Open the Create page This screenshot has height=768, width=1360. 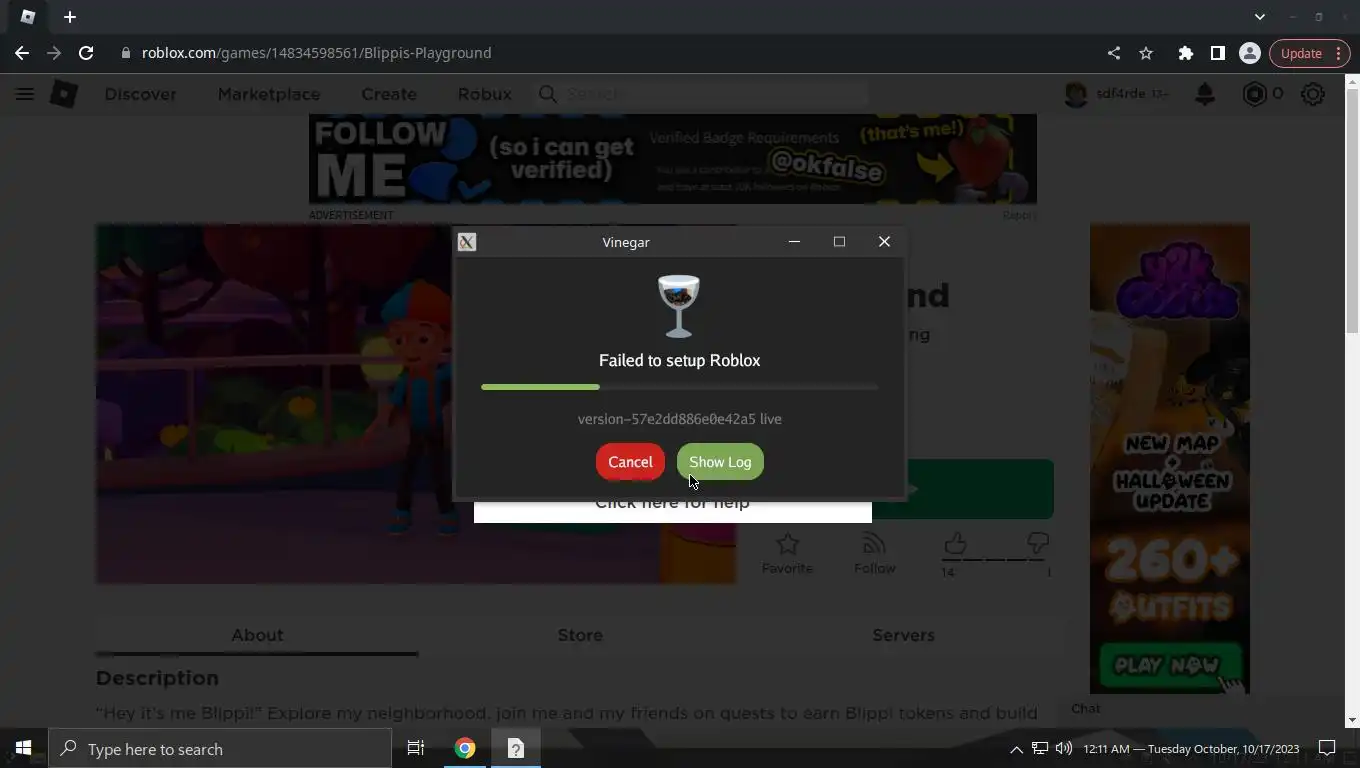click(x=389, y=94)
